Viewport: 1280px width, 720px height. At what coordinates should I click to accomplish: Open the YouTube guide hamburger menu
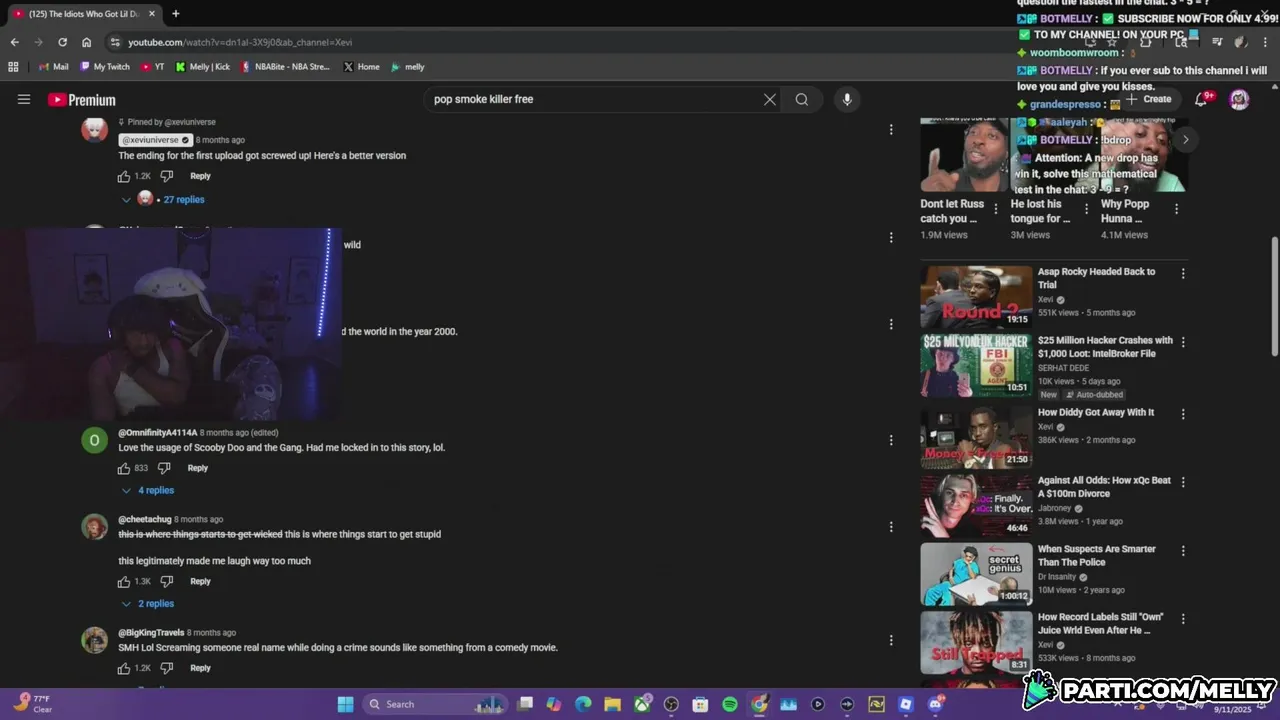[x=24, y=99]
